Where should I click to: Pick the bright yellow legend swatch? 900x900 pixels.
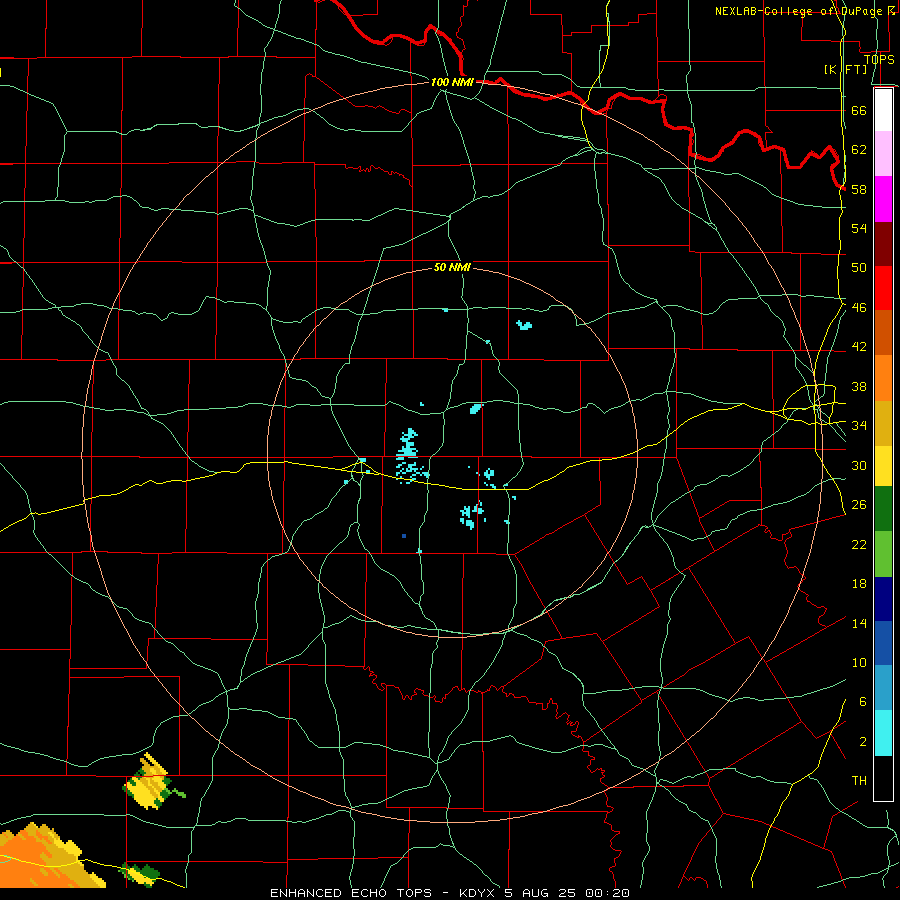pos(883,465)
